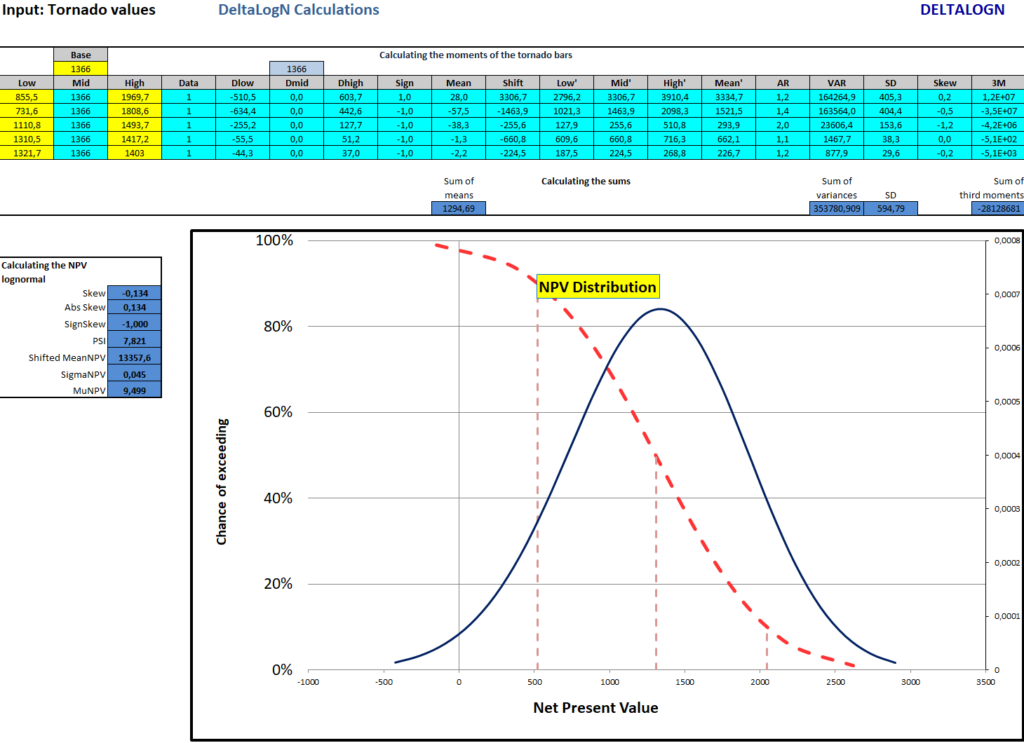Select the yellow Base value cell showing 1366
The height and width of the screenshot is (743, 1024).
coord(80,68)
